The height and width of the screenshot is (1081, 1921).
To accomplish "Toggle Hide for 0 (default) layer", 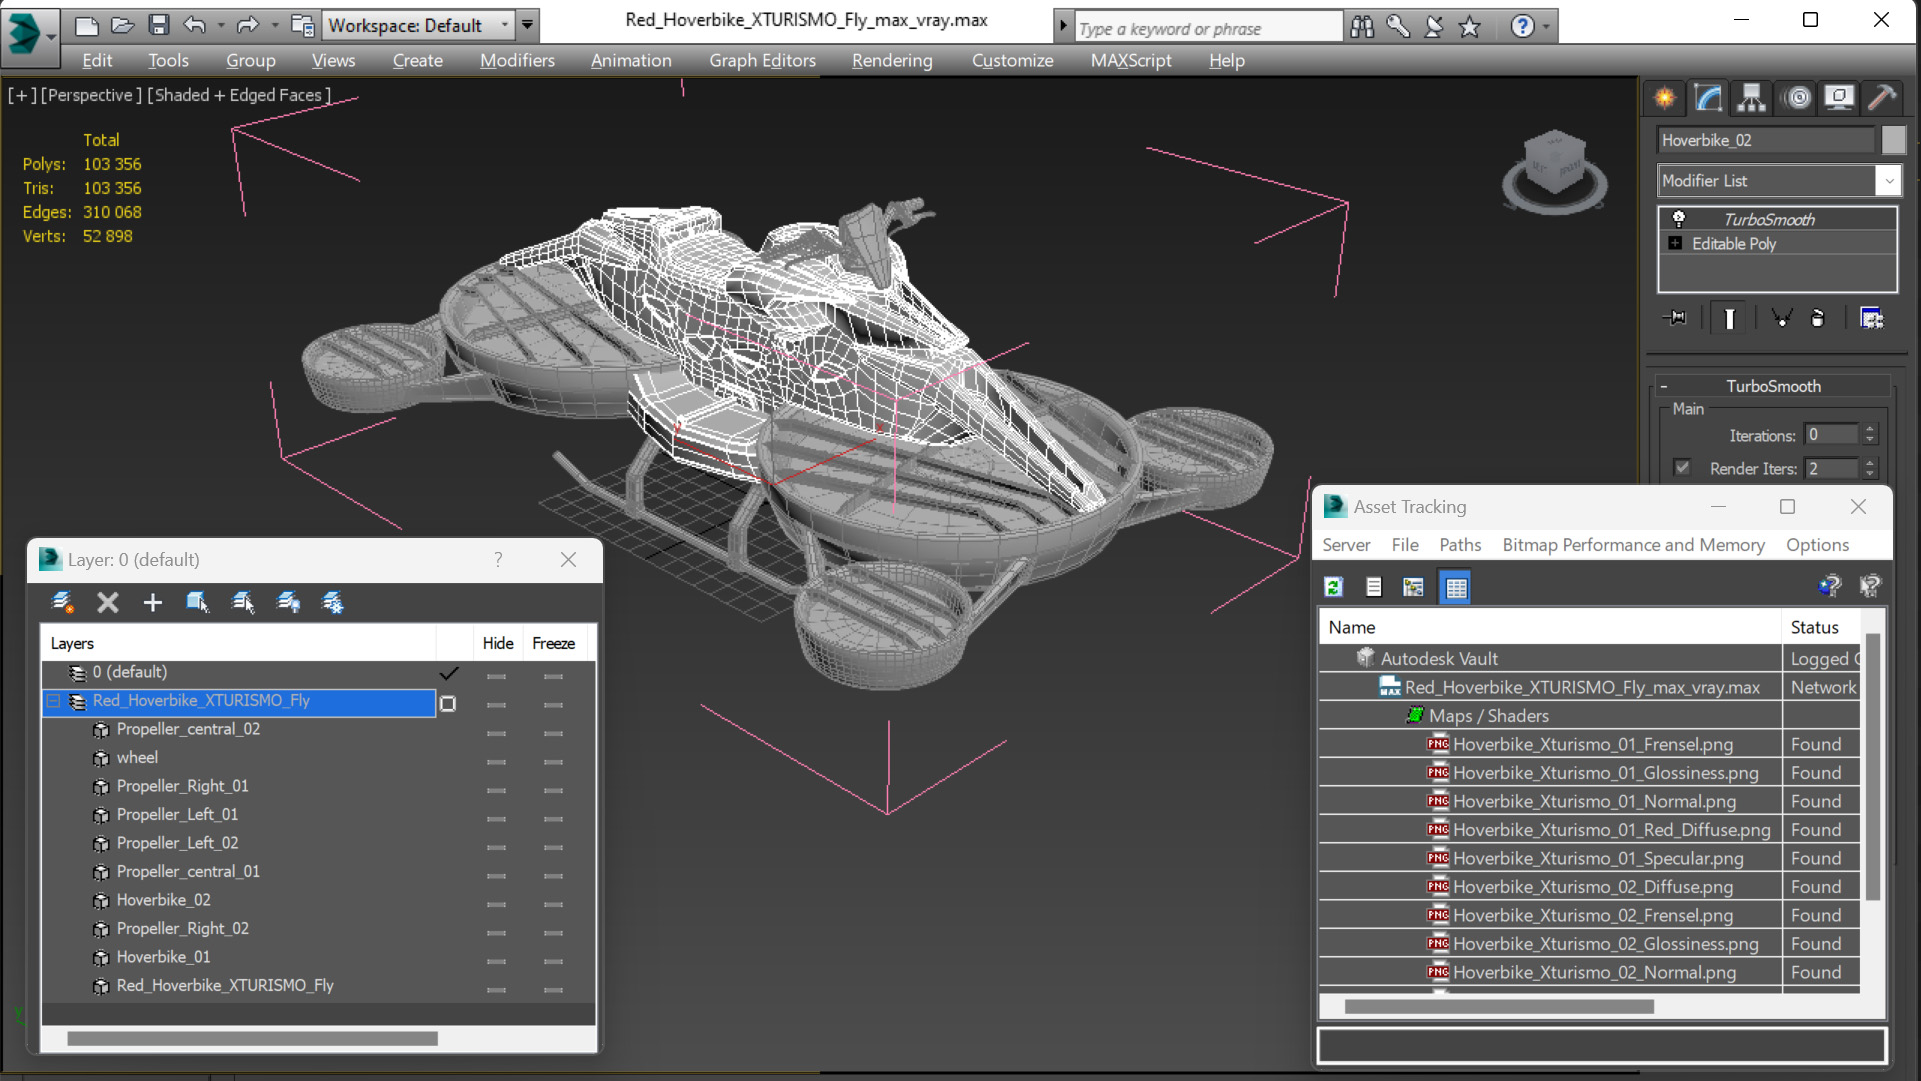I will click(496, 677).
